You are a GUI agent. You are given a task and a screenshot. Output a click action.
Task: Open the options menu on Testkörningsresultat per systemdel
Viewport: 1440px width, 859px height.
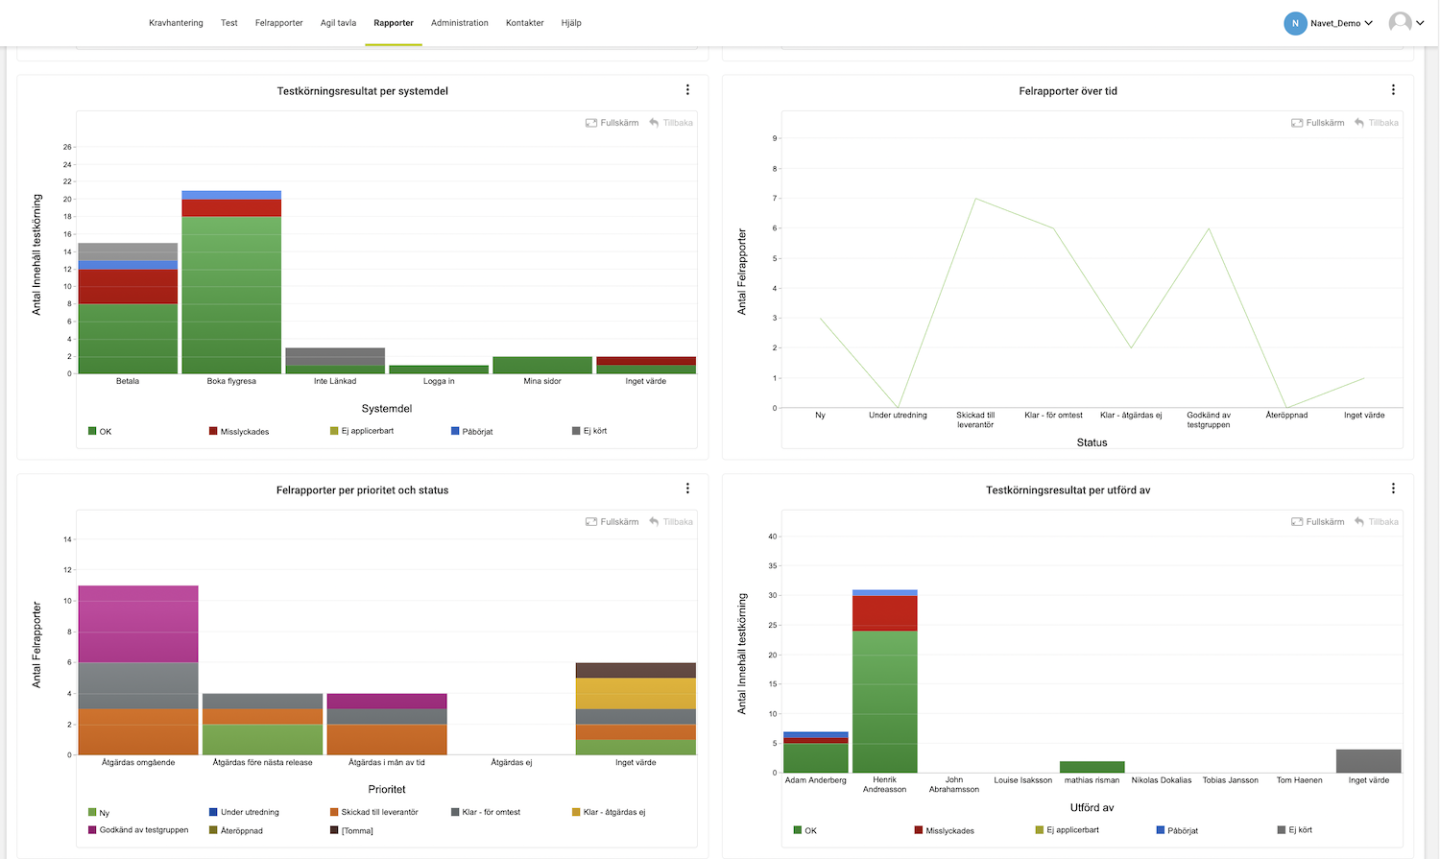(687, 89)
